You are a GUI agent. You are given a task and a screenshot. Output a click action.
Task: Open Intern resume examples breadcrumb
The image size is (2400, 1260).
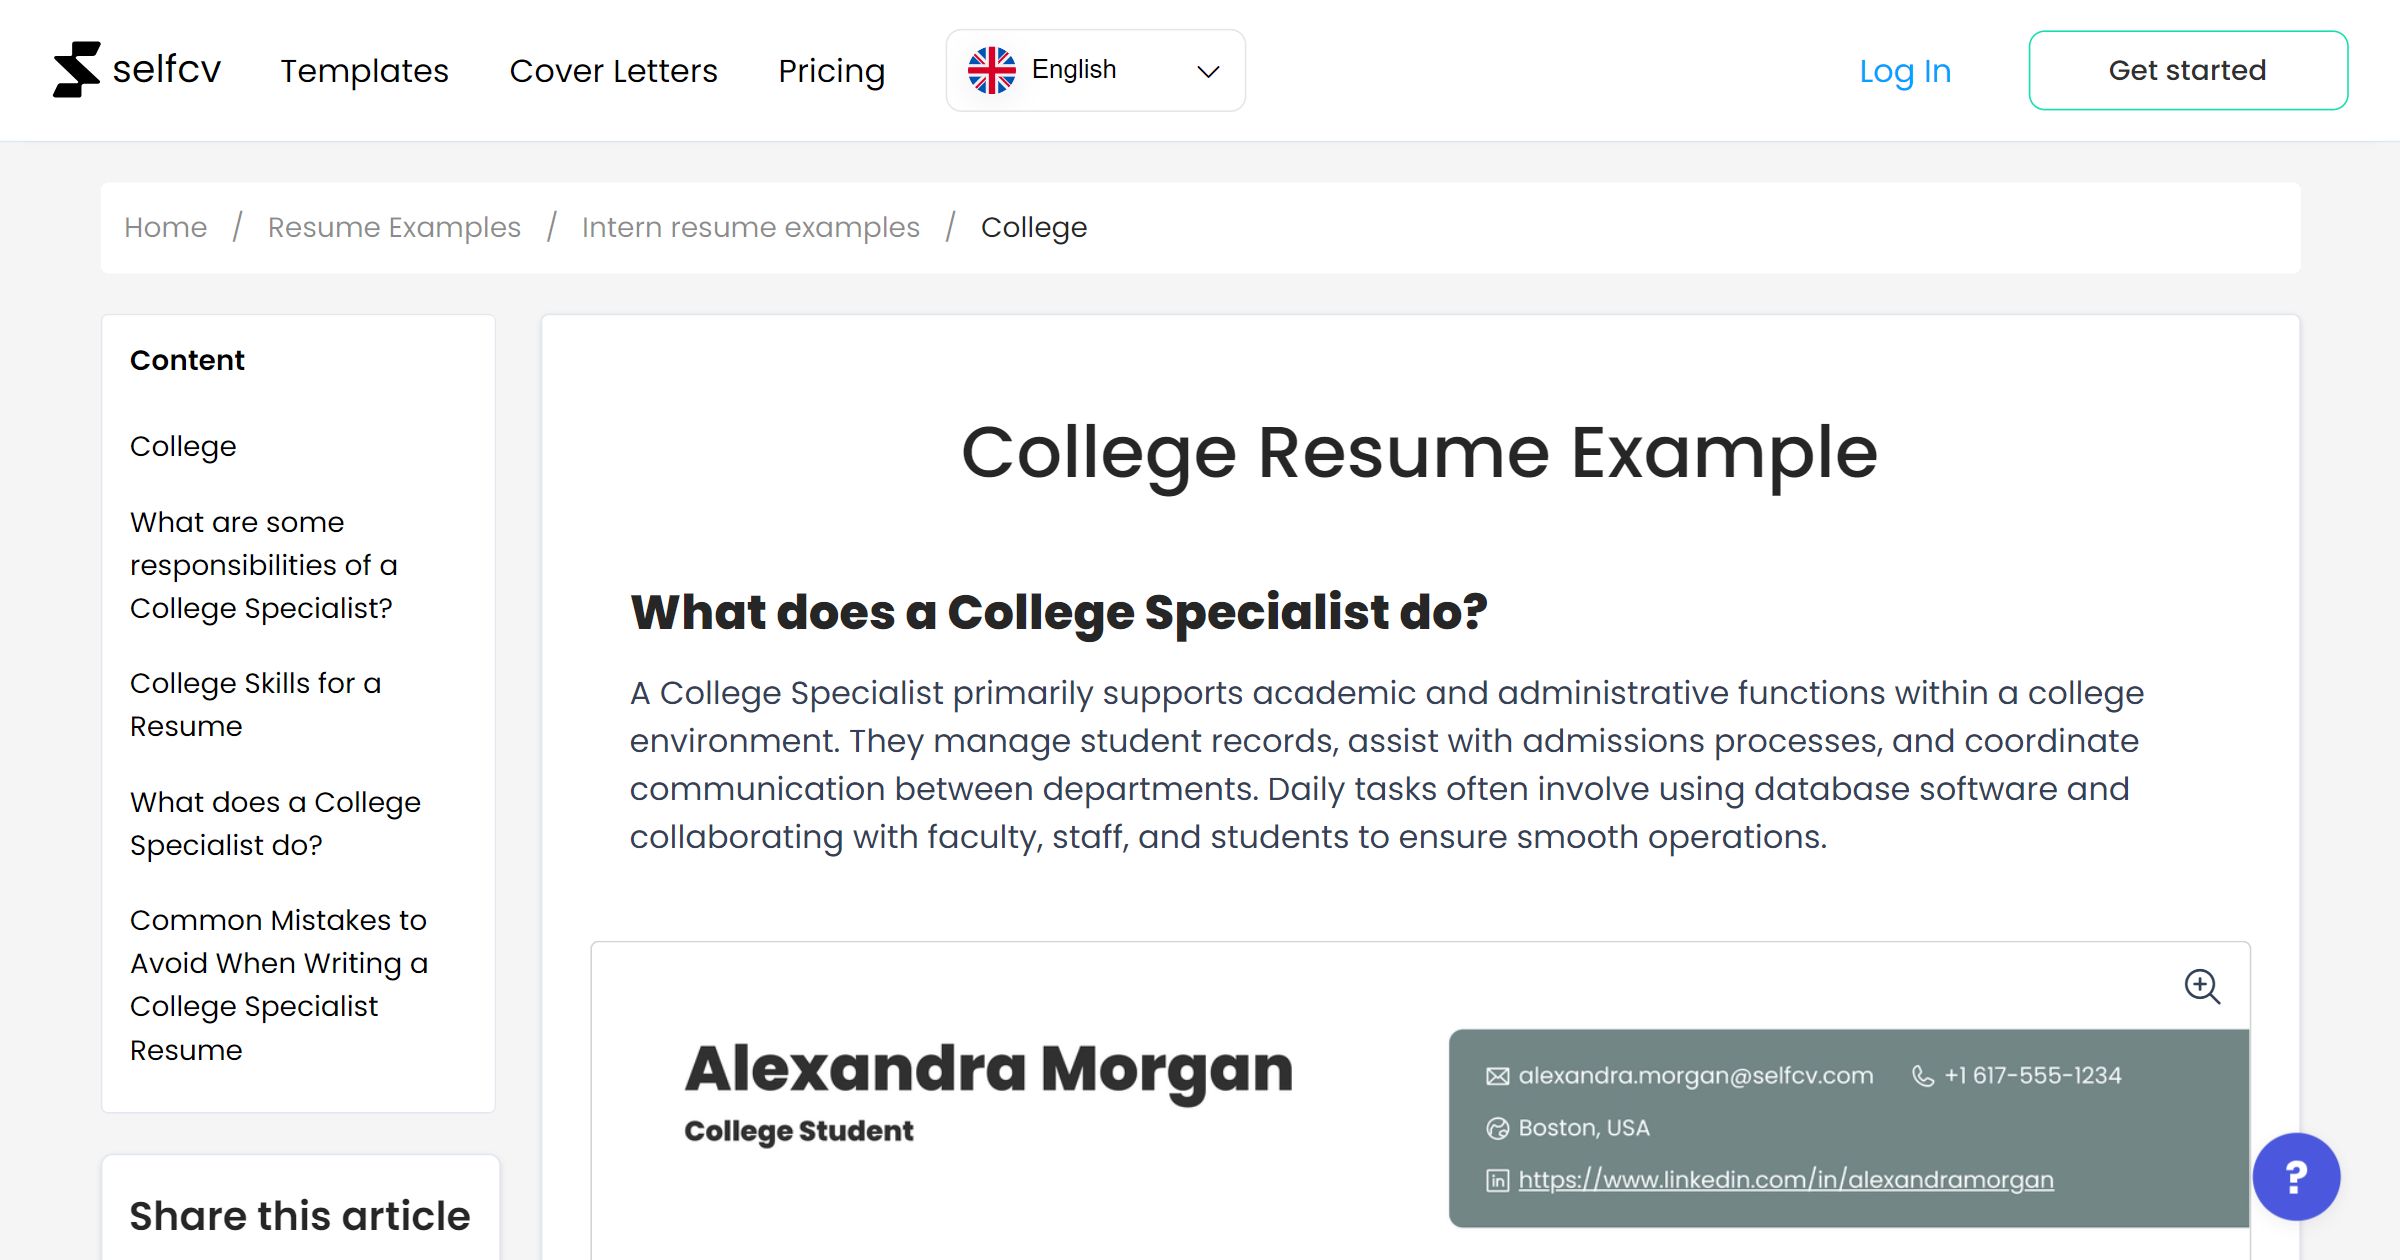click(751, 227)
